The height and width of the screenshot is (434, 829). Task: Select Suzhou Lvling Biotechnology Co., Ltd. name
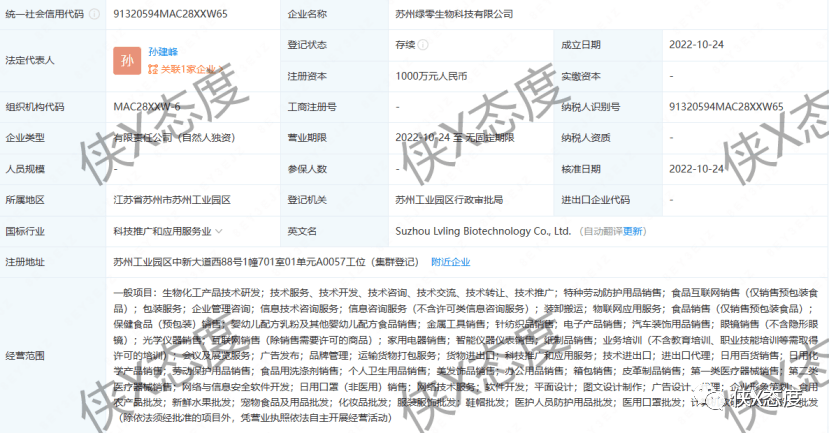tap(483, 231)
